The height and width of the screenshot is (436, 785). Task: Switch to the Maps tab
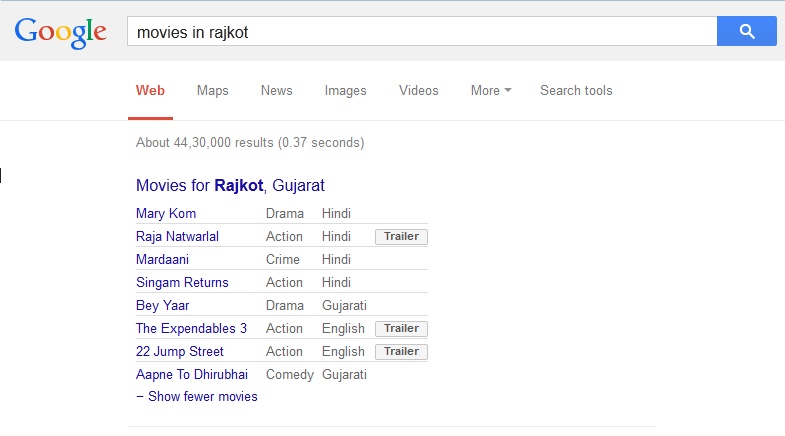pyautogui.click(x=212, y=91)
